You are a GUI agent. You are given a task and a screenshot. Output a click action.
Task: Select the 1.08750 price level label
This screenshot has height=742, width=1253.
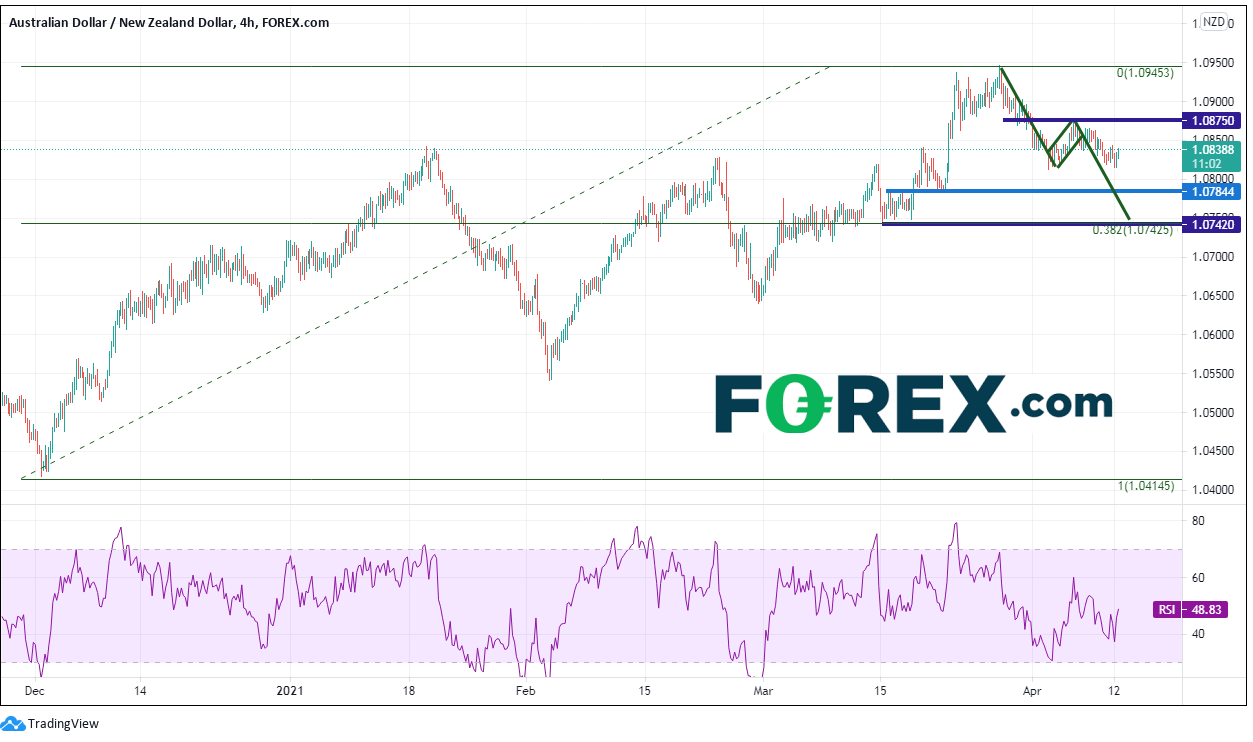tap(1212, 120)
